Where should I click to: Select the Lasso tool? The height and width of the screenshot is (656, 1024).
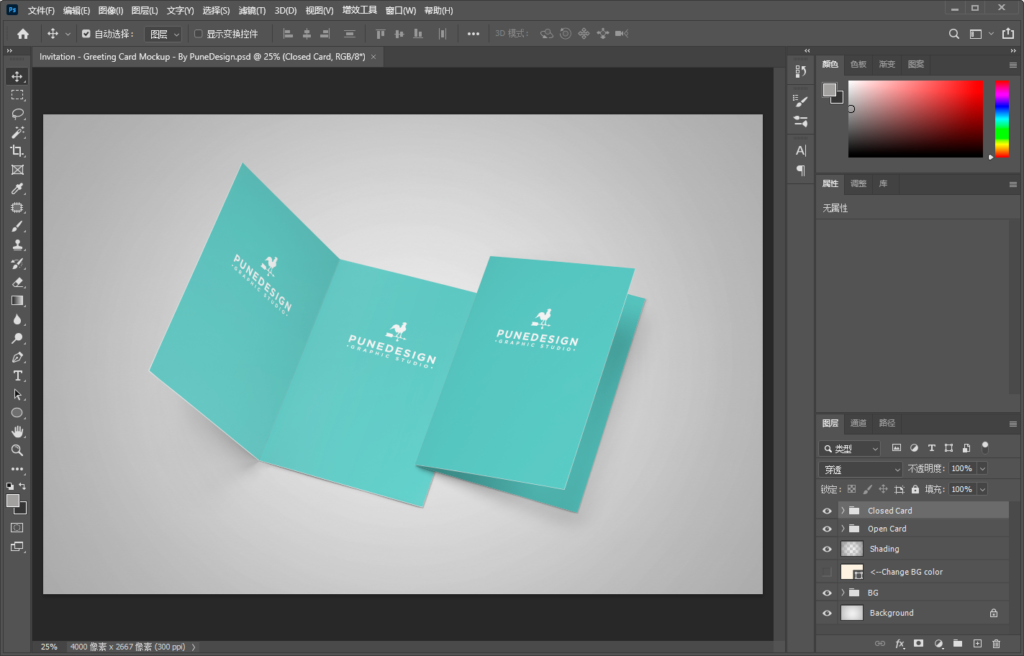(x=17, y=114)
